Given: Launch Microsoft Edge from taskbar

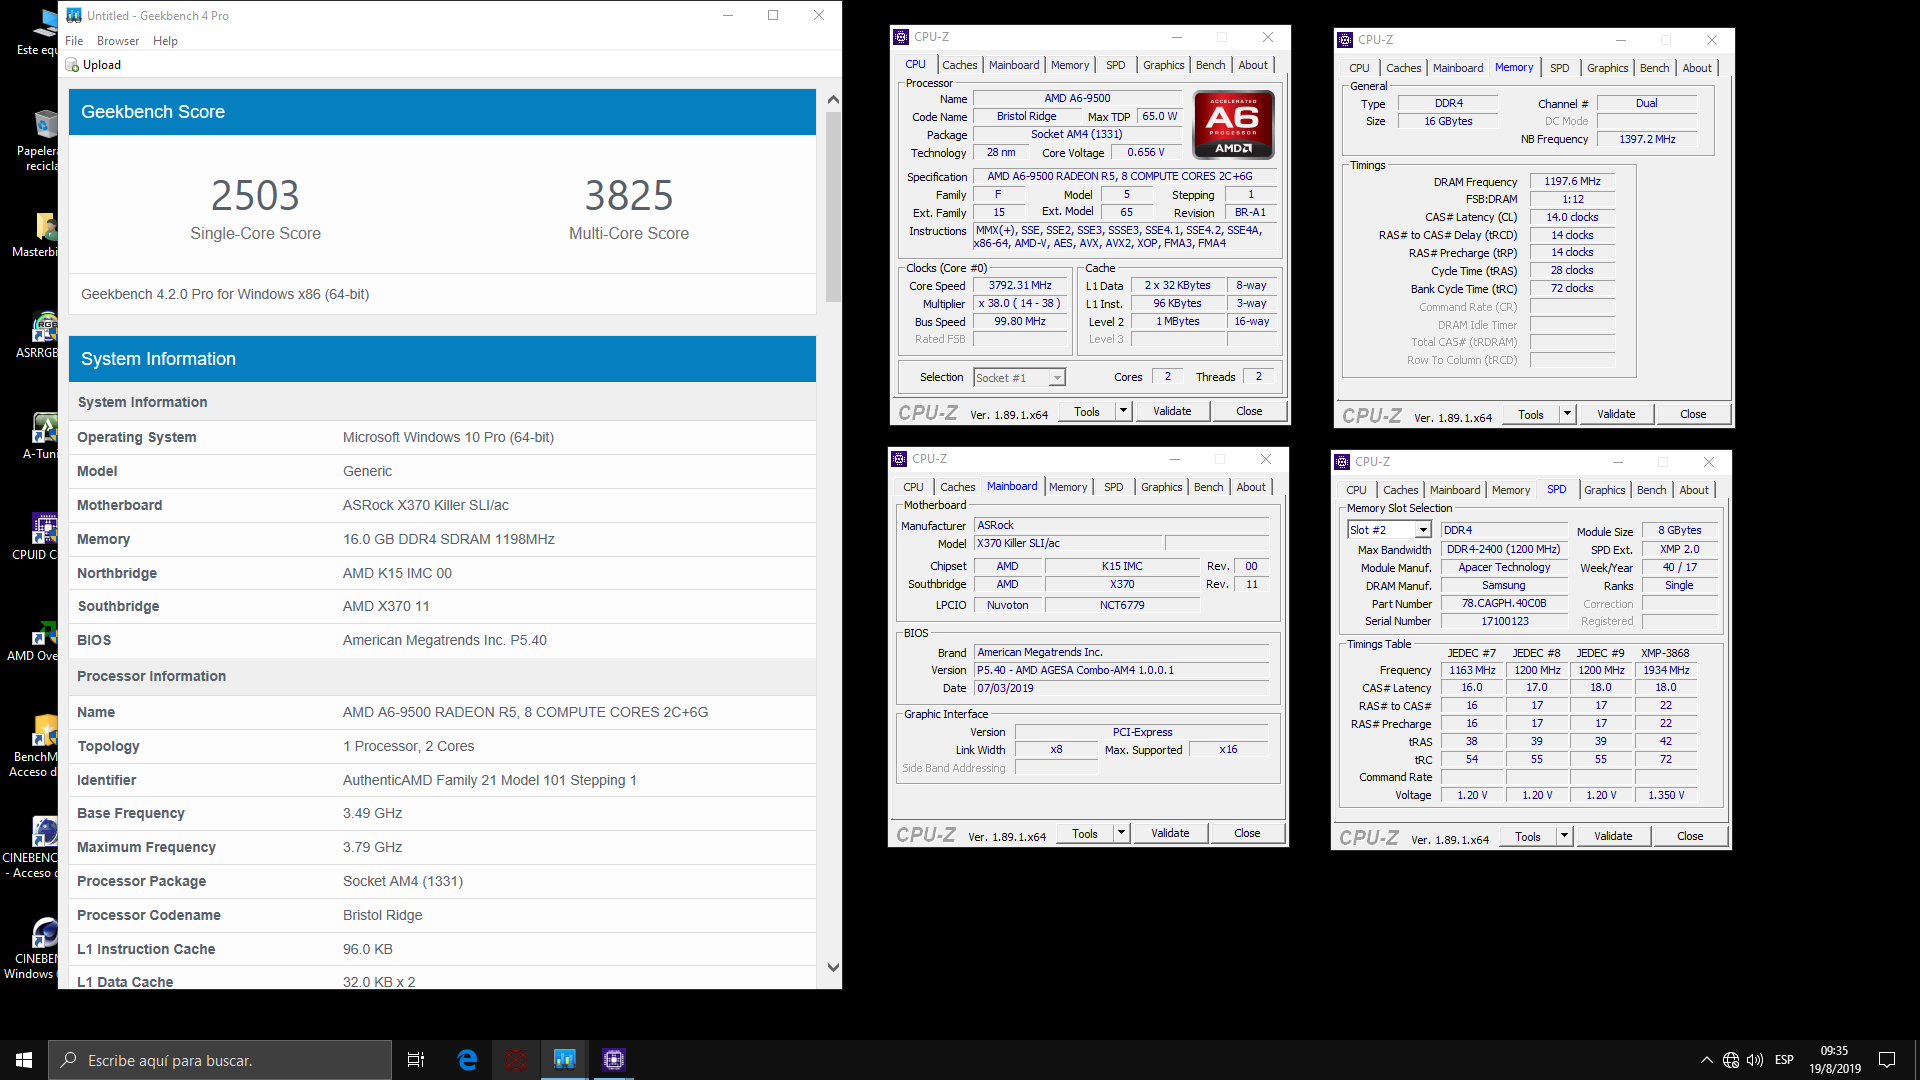Looking at the screenshot, I should tap(467, 1060).
